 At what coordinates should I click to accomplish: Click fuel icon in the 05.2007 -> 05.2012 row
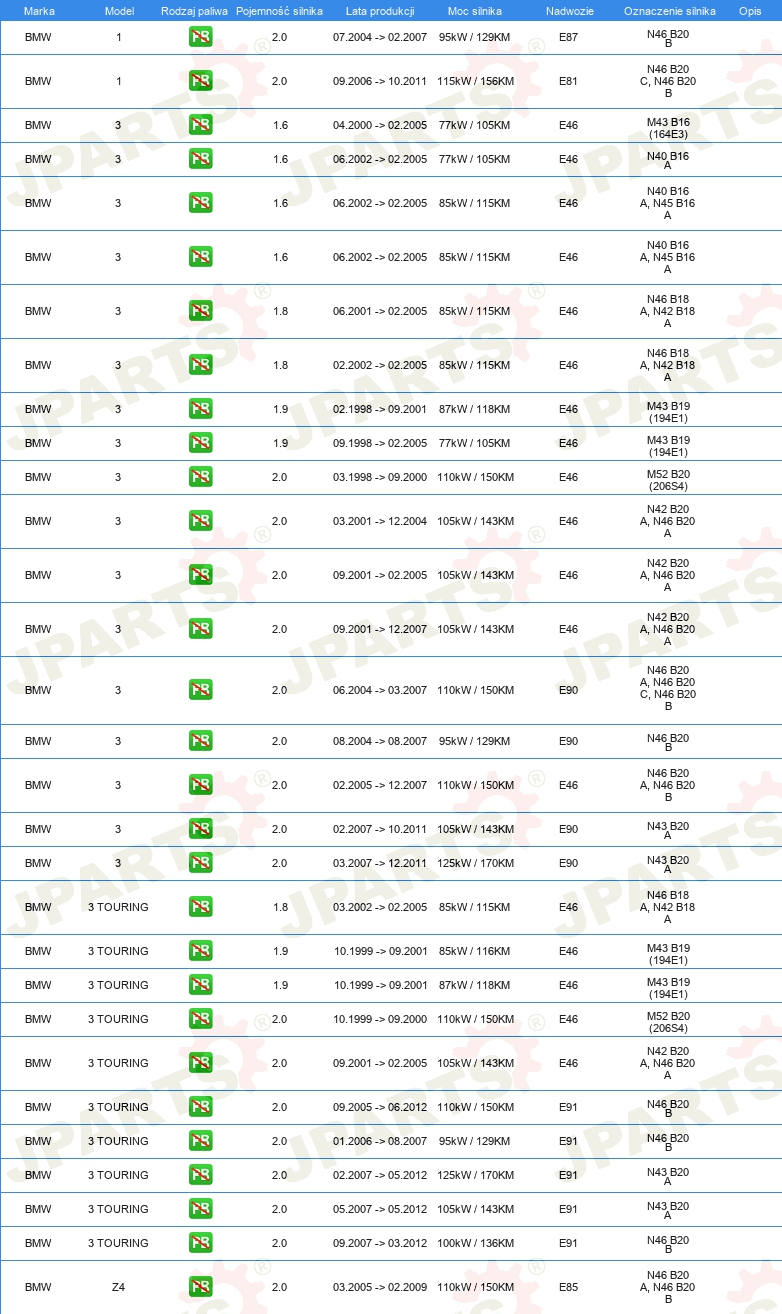200,1209
